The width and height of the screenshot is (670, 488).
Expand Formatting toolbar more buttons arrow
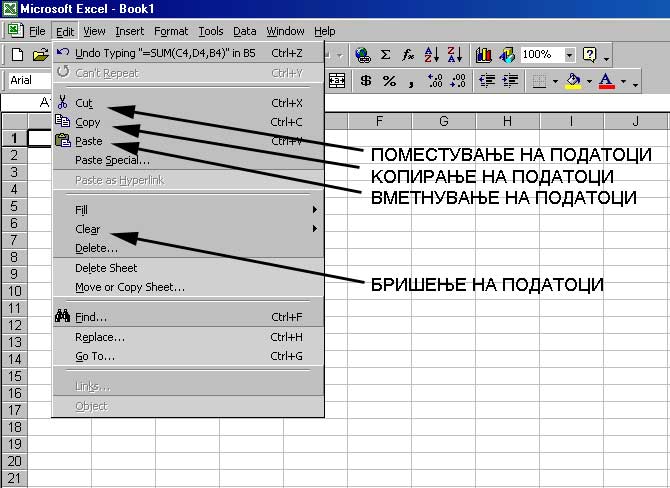636,83
